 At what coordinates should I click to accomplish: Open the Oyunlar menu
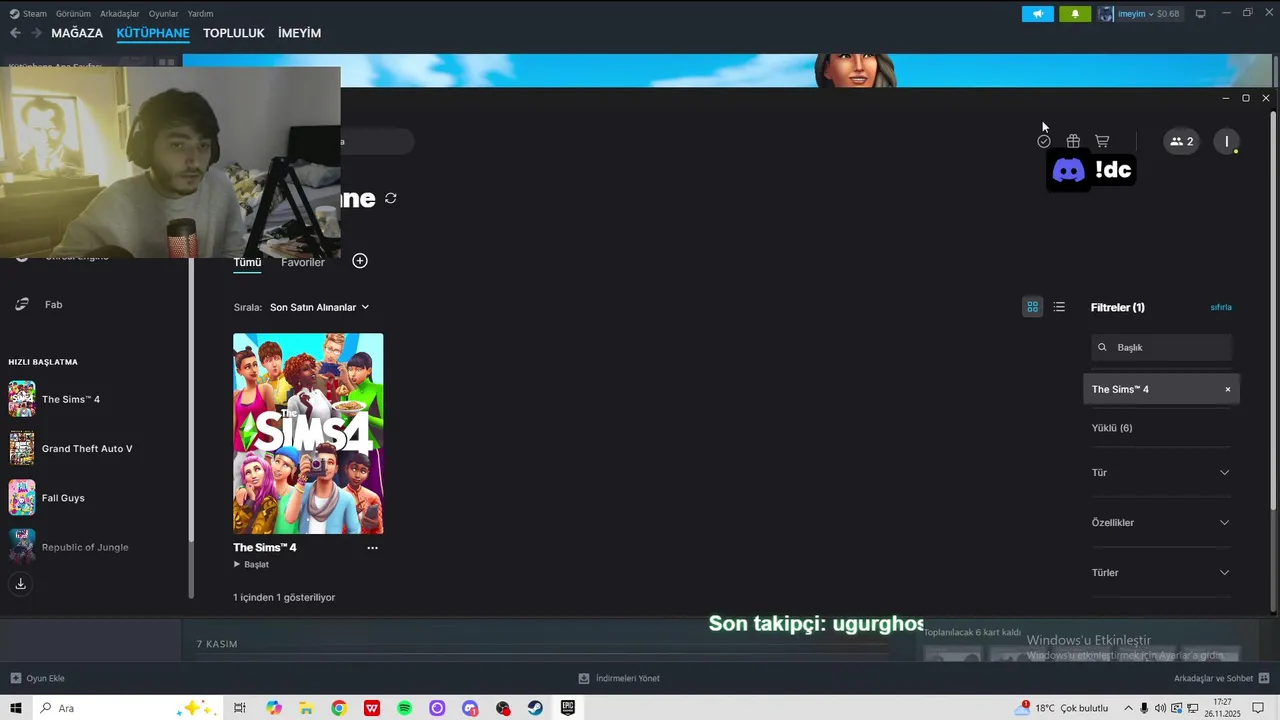[x=163, y=14]
